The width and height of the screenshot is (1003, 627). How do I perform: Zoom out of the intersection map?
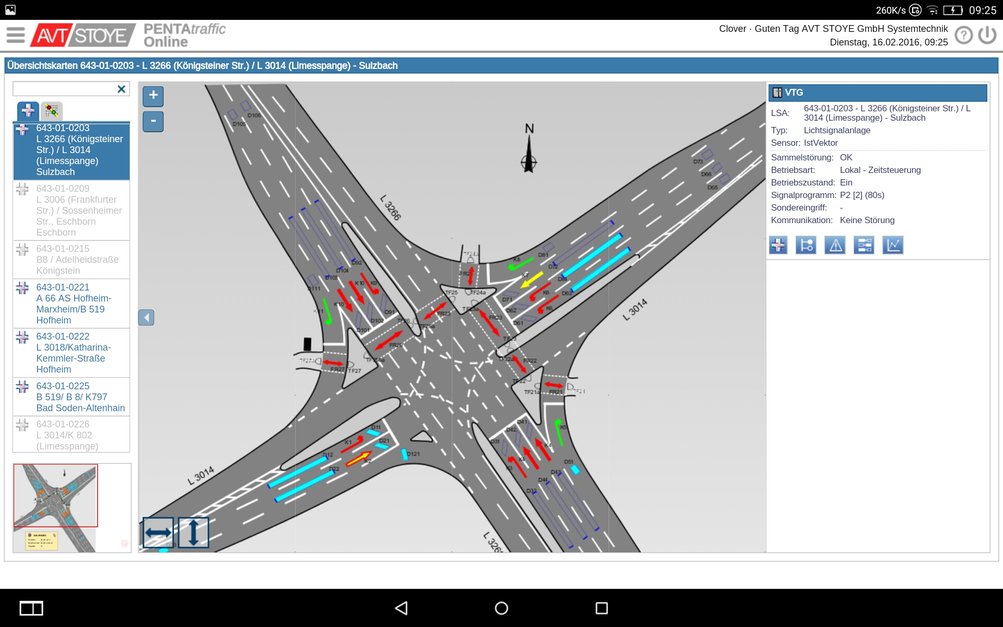[153, 122]
